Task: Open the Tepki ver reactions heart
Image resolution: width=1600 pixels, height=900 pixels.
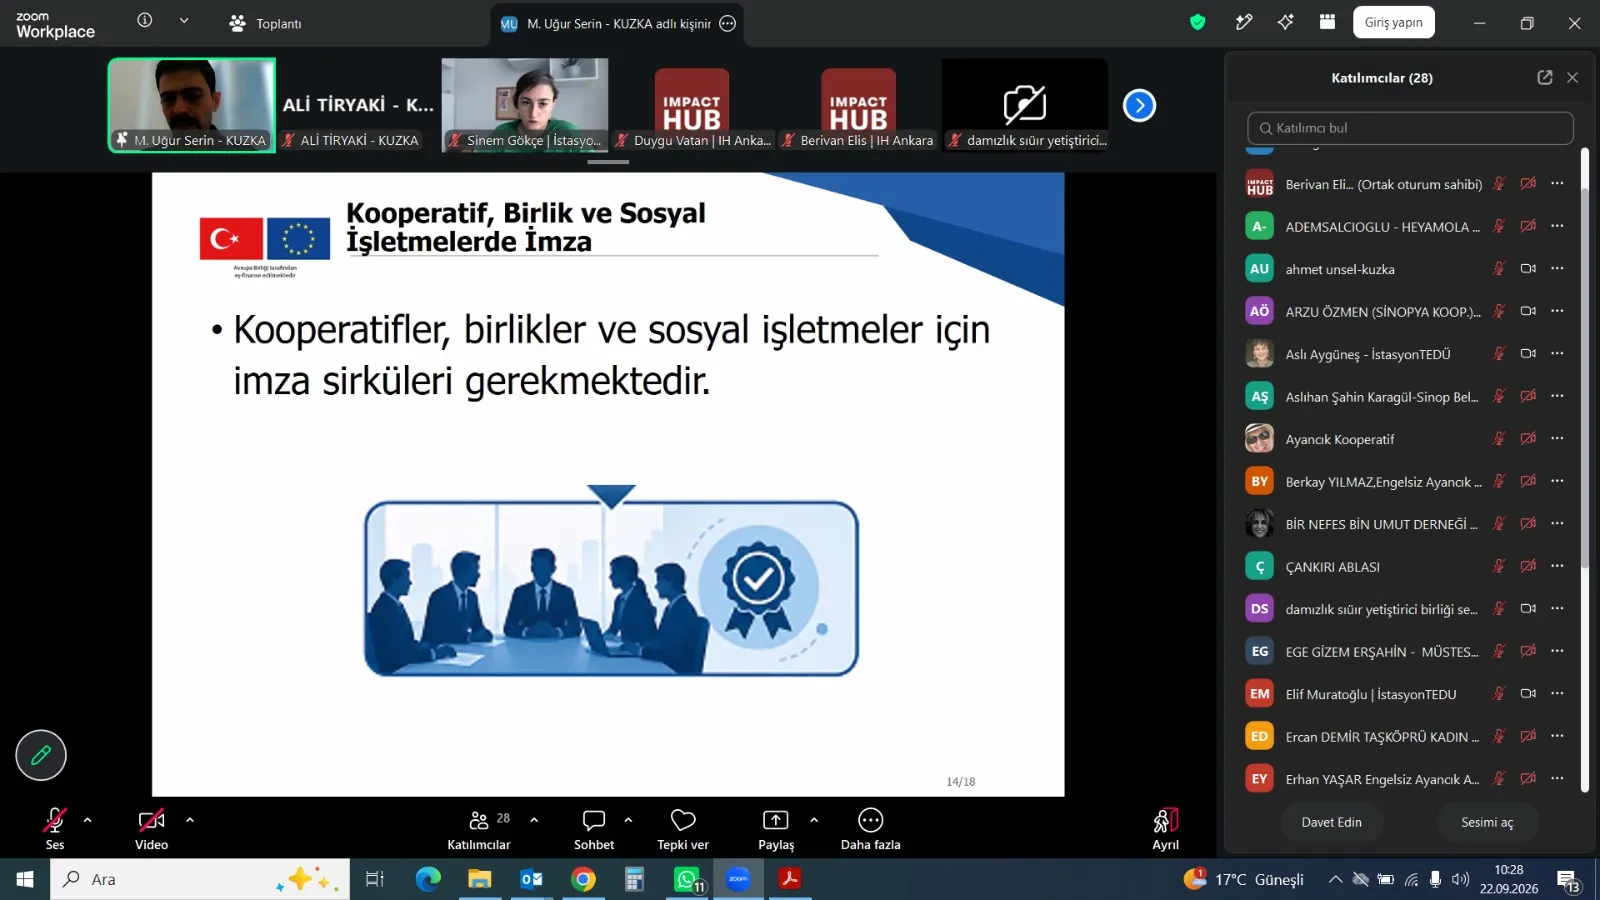Action: tap(683, 820)
